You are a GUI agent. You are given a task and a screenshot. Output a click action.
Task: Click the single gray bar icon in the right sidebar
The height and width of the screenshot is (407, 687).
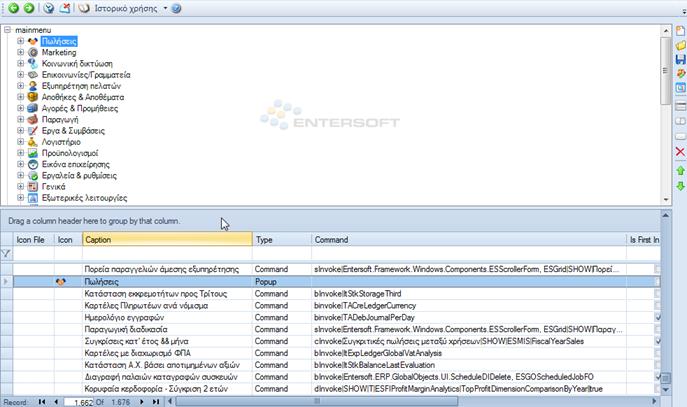point(680,136)
